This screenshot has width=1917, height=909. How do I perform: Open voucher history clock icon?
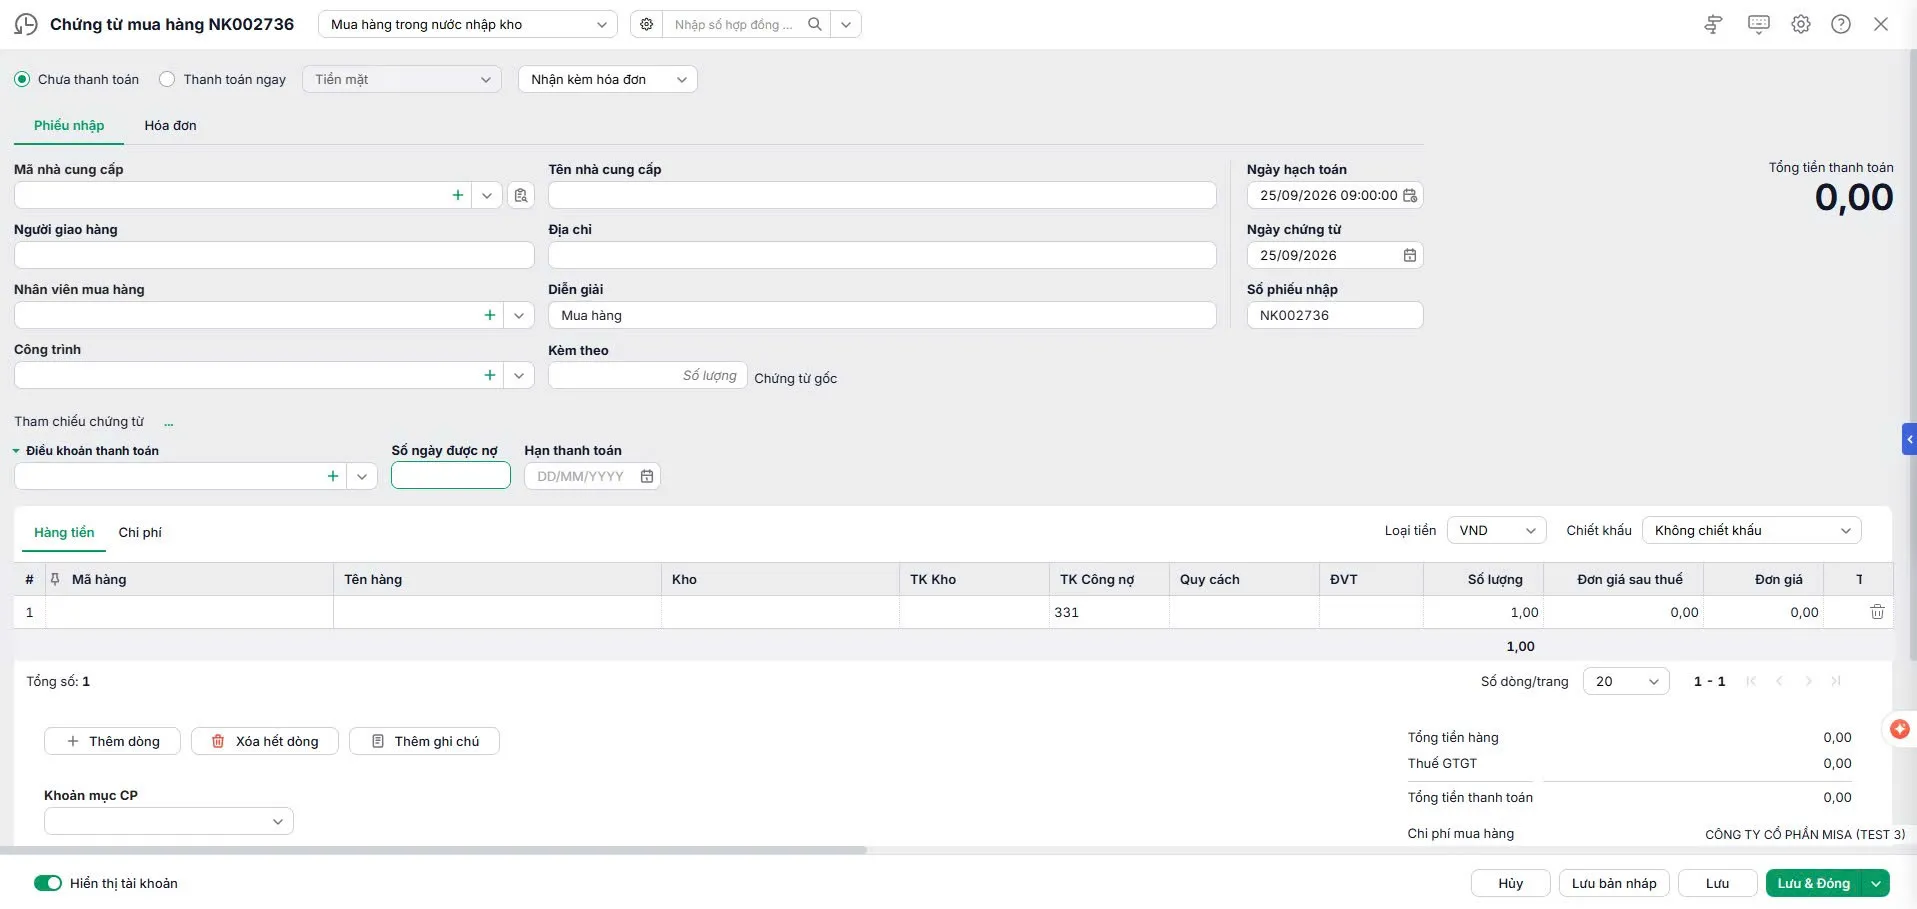(x=26, y=24)
